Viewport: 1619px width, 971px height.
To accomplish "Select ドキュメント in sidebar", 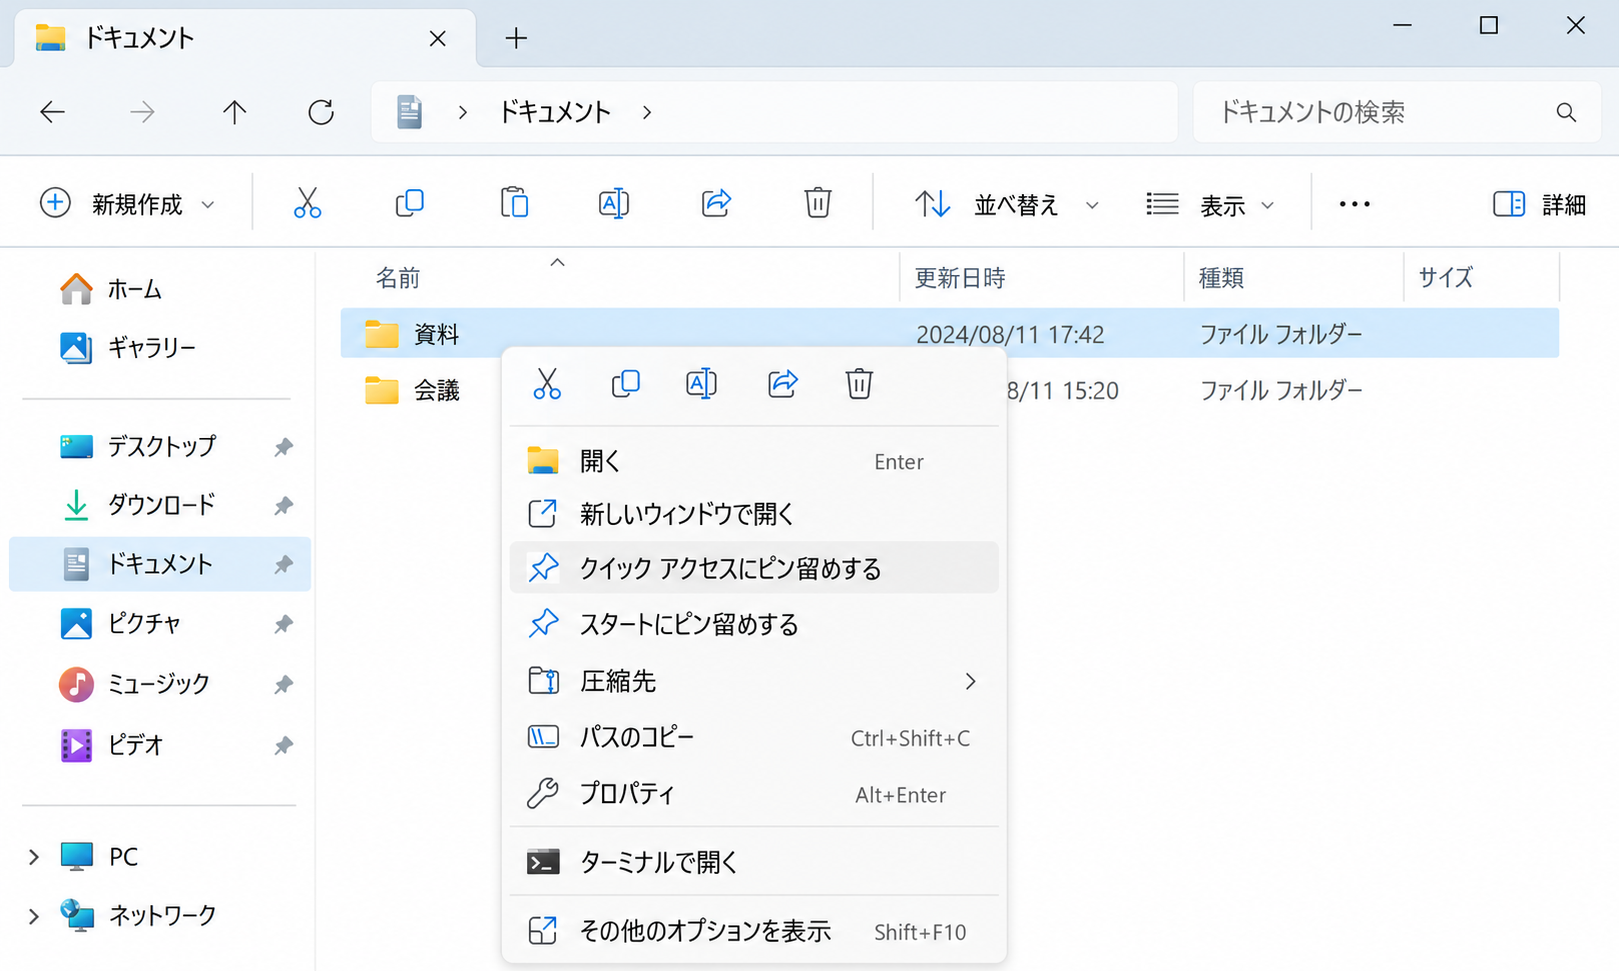I will click(160, 564).
